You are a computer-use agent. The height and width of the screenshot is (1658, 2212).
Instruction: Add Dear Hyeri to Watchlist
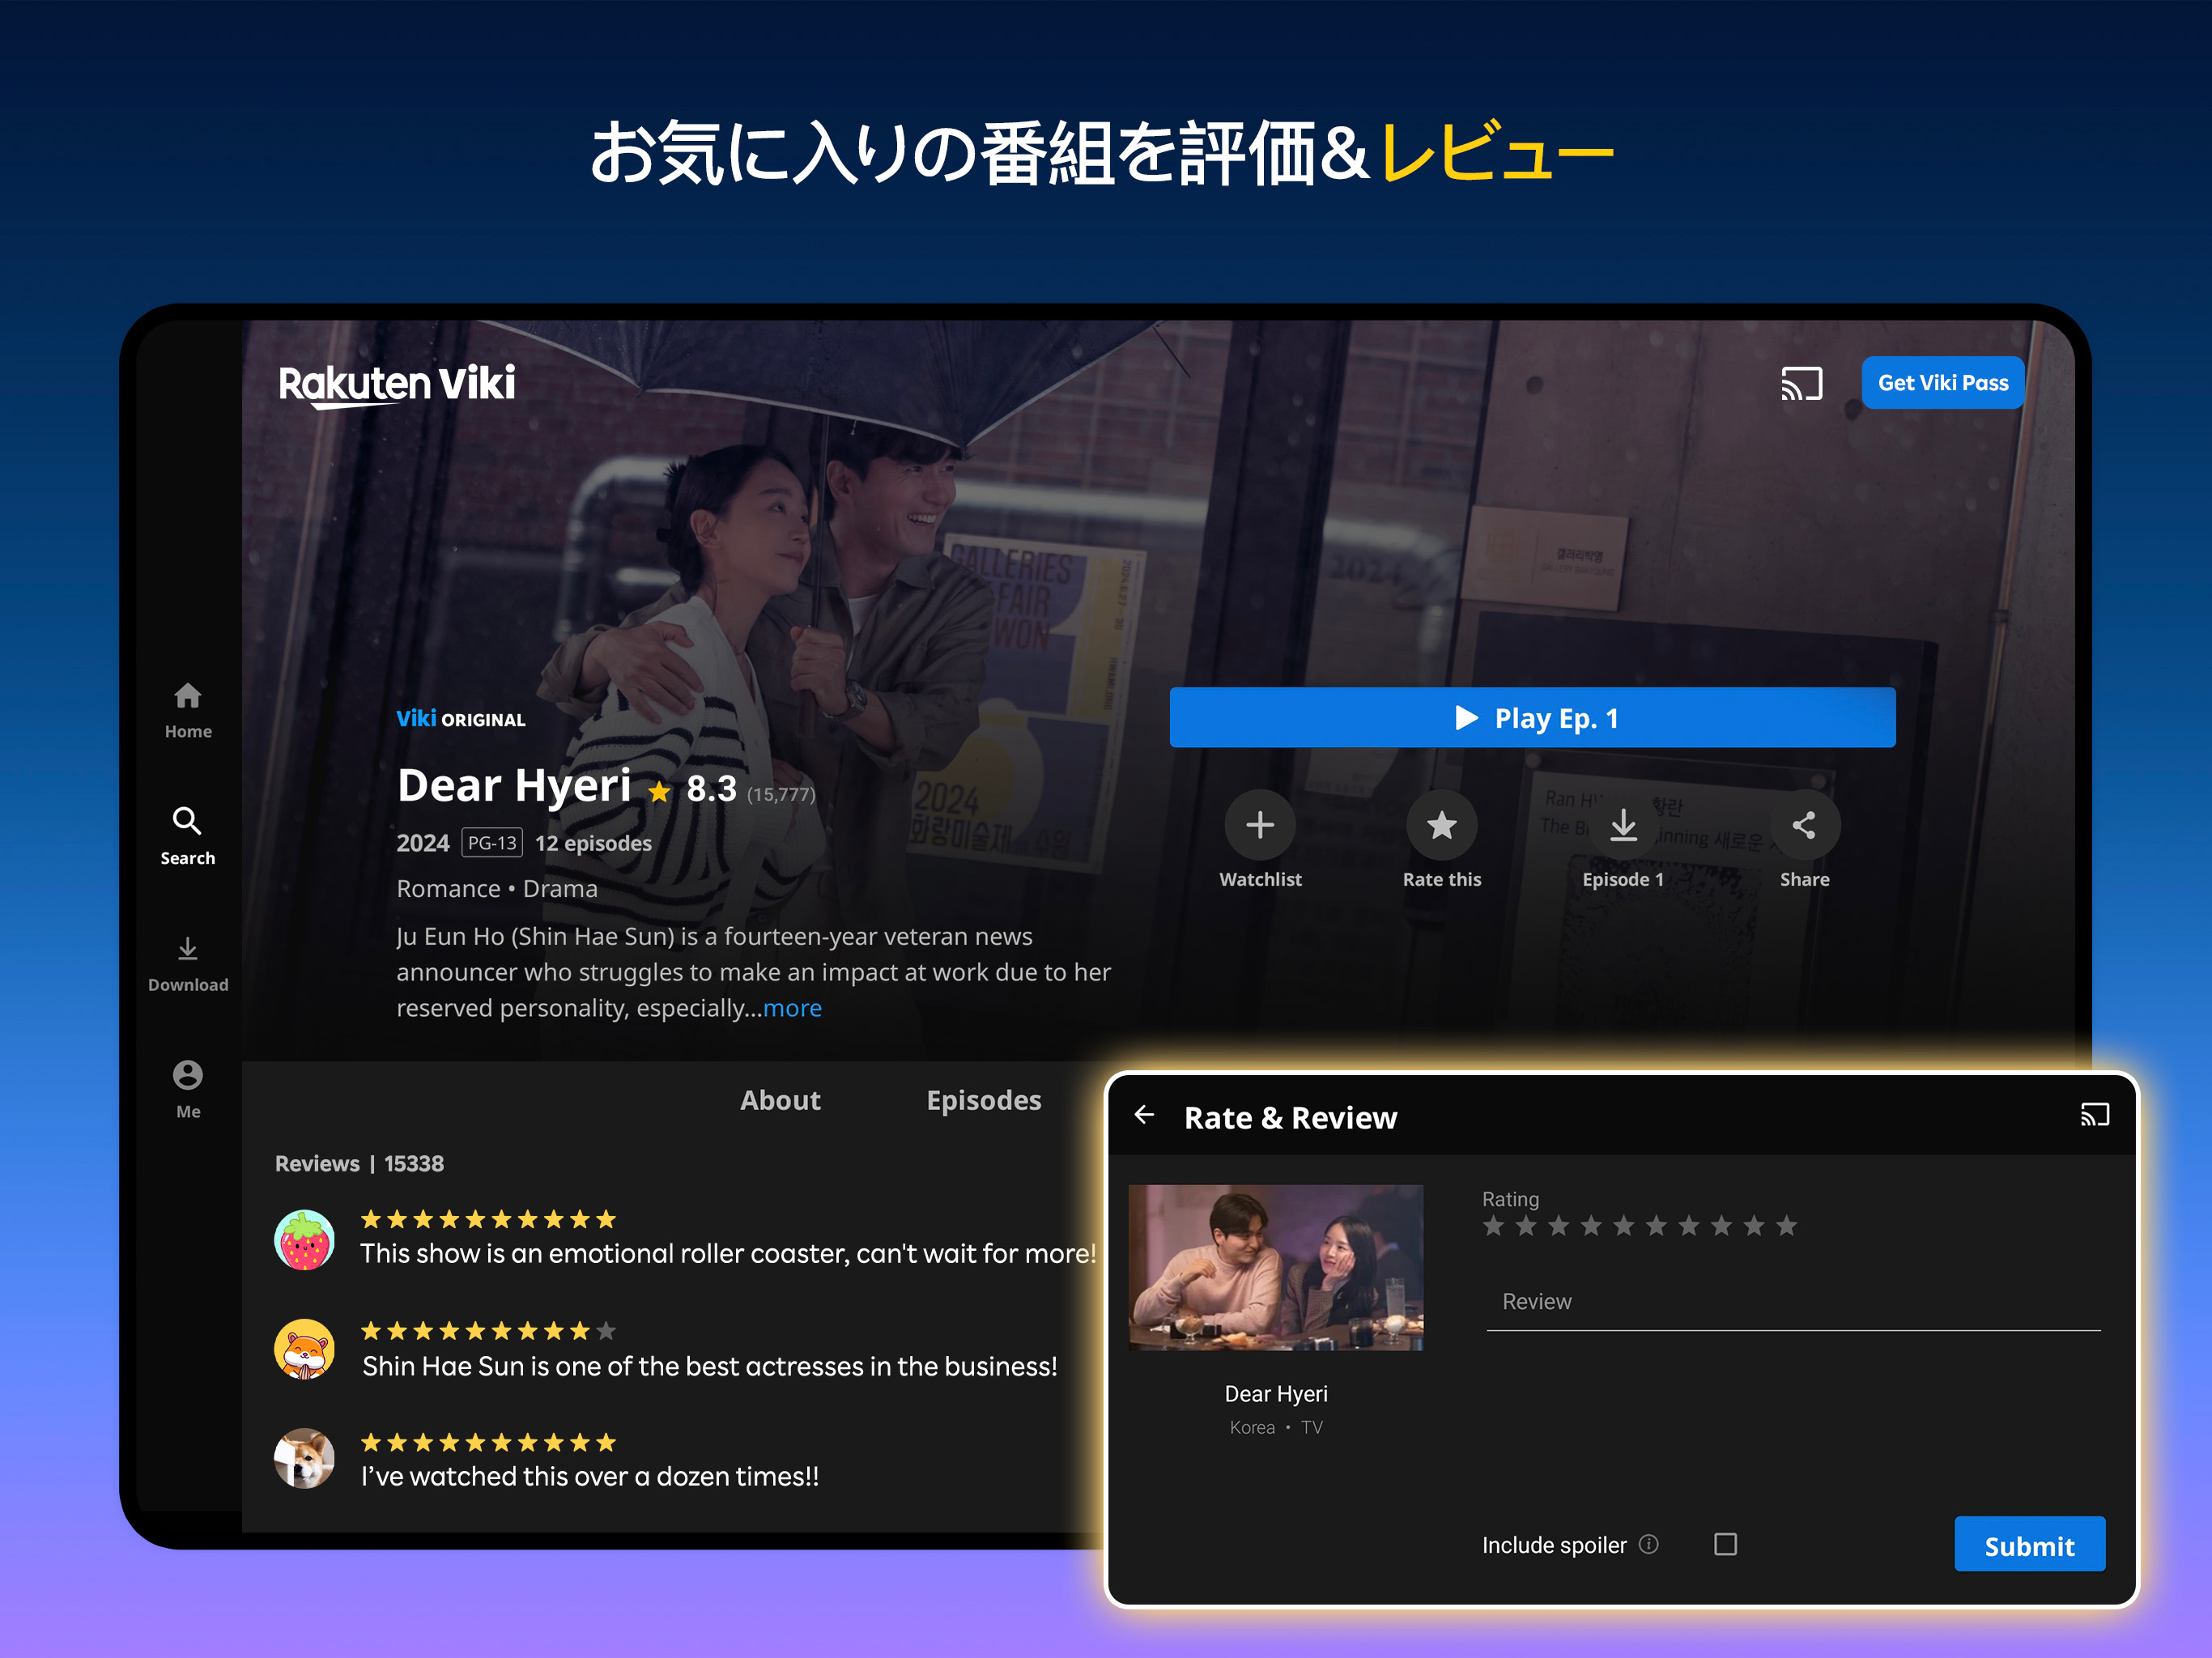(x=1259, y=825)
